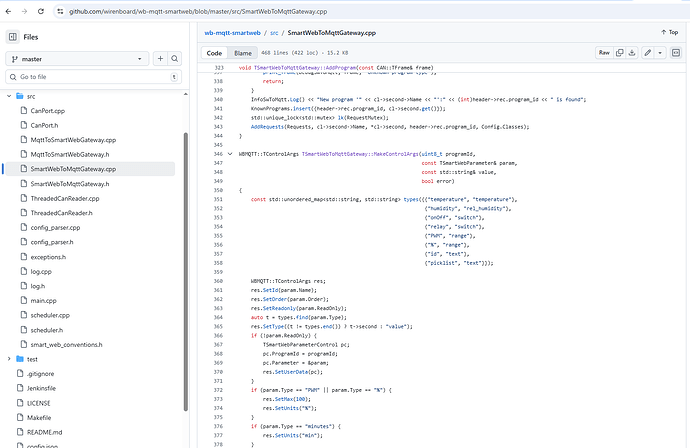This screenshot has width=690, height=448.
Task: Jump to Top of the file
Action: pyautogui.click(x=669, y=32)
